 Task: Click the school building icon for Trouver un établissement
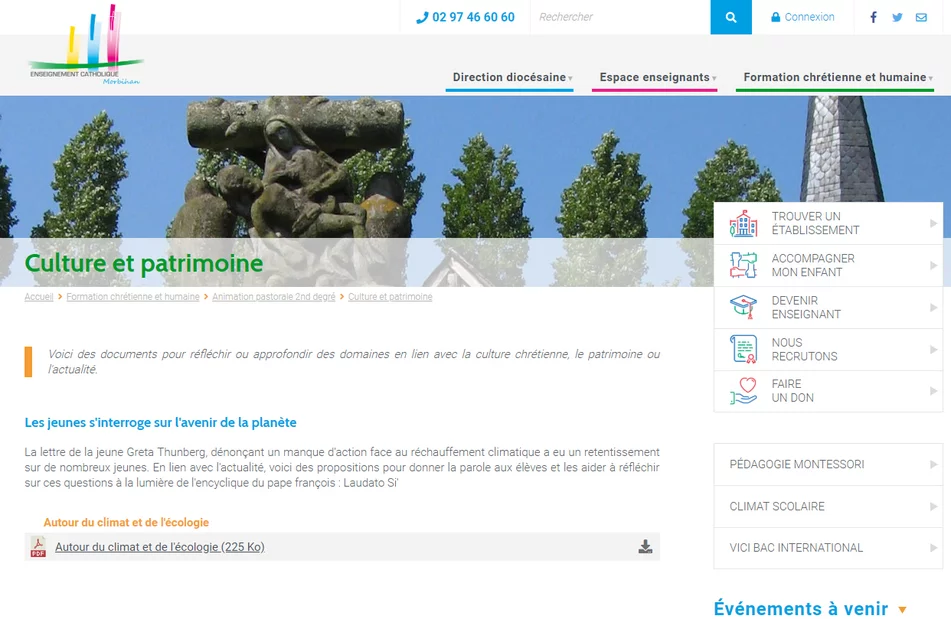coord(743,223)
